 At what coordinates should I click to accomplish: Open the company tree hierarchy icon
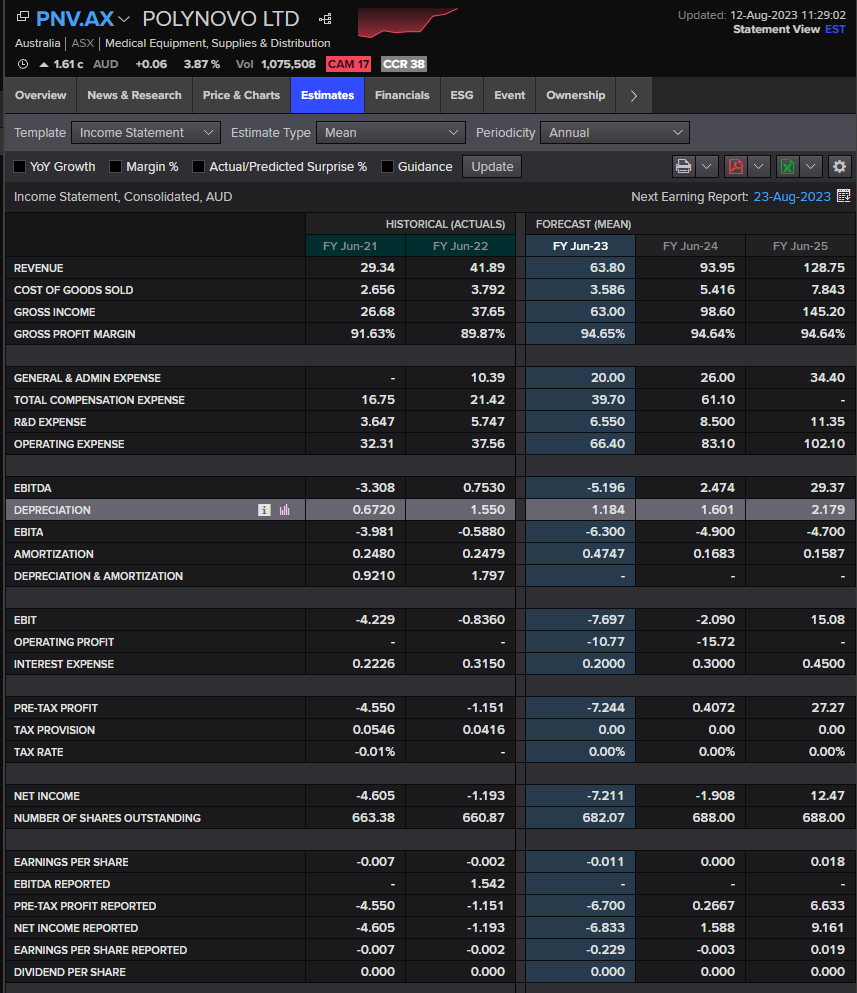pyautogui.click(x=325, y=19)
